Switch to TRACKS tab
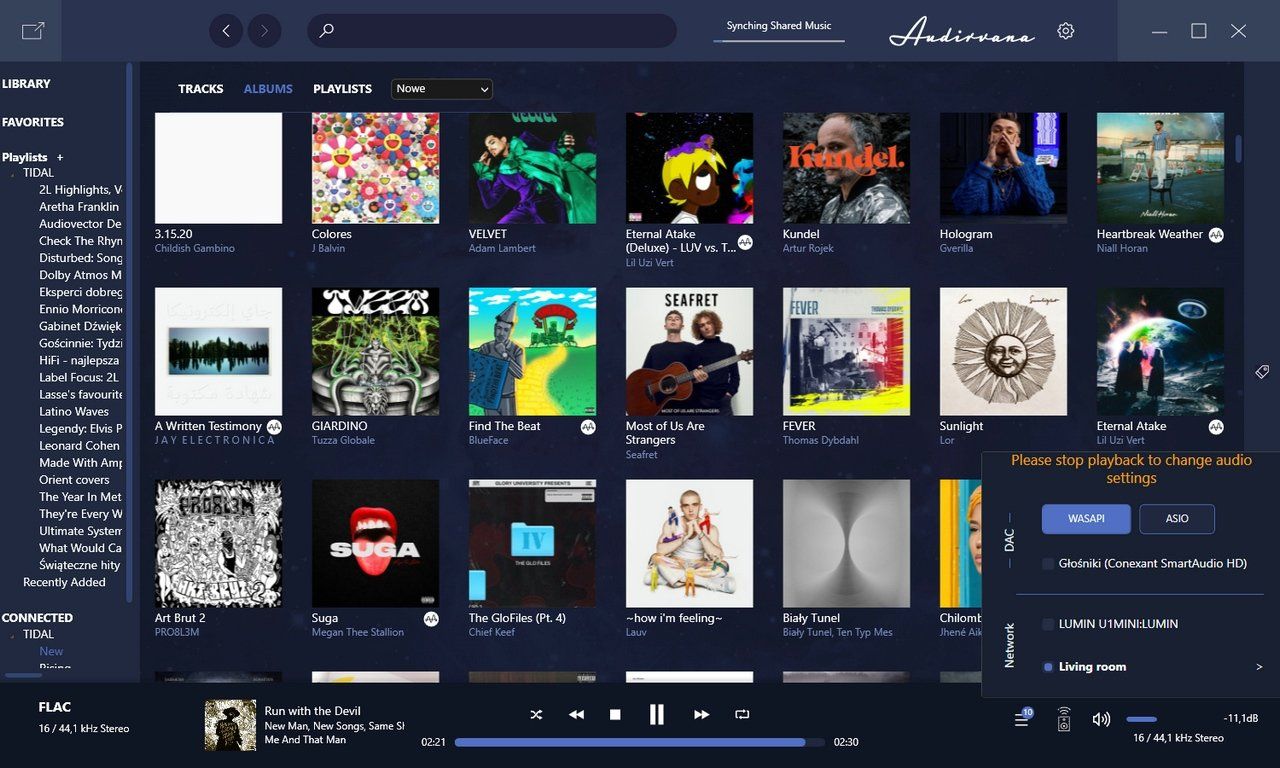 pyautogui.click(x=200, y=89)
